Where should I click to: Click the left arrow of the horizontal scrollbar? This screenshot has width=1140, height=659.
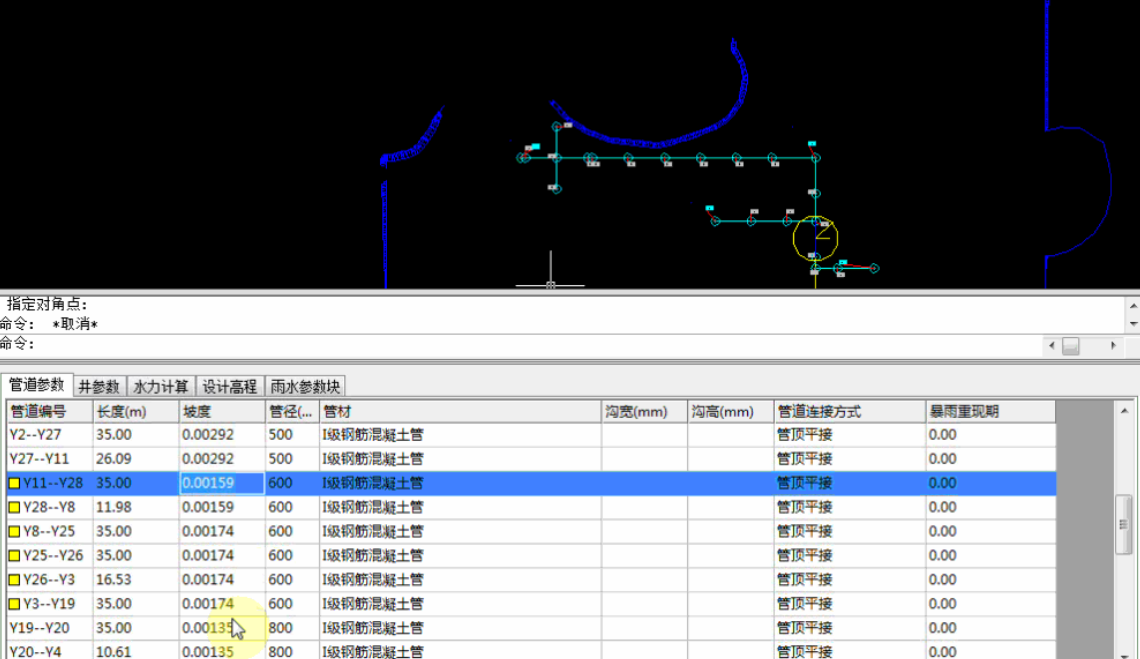pyautogui.click(x=1050, y=346)
